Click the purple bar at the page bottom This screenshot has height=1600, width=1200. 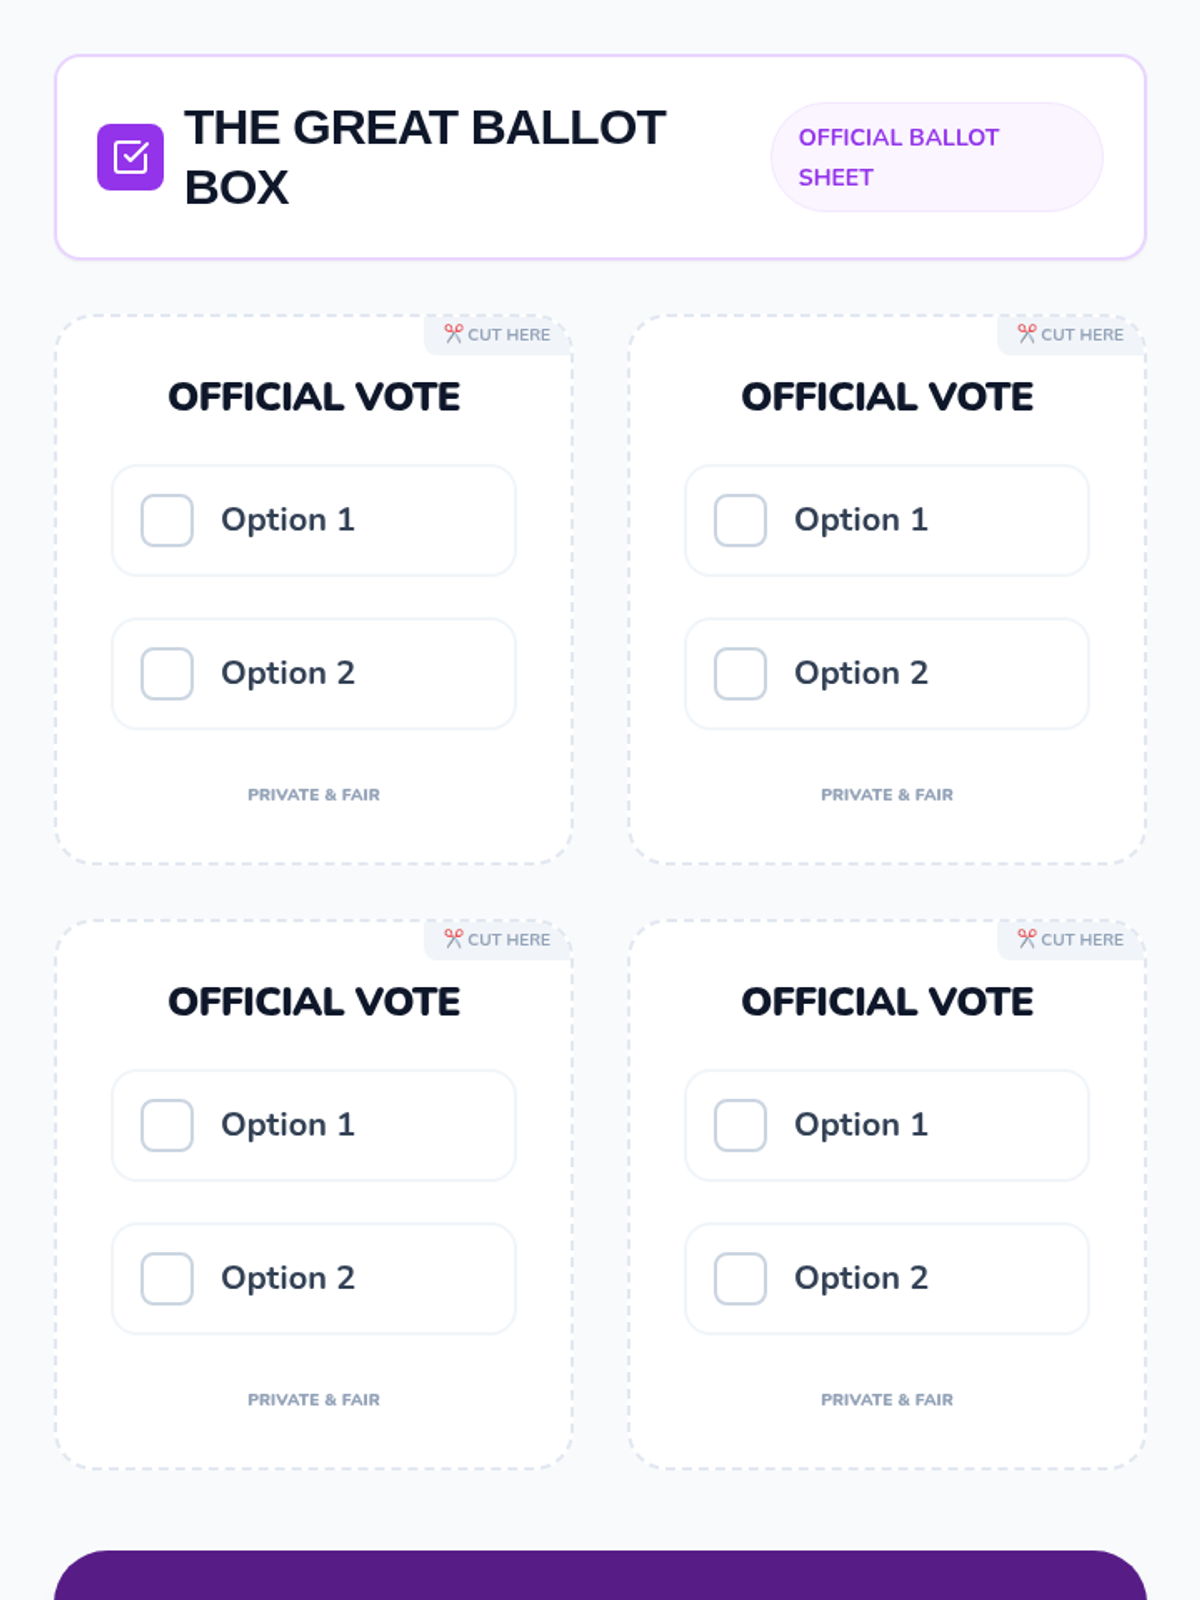point(600,1576)
